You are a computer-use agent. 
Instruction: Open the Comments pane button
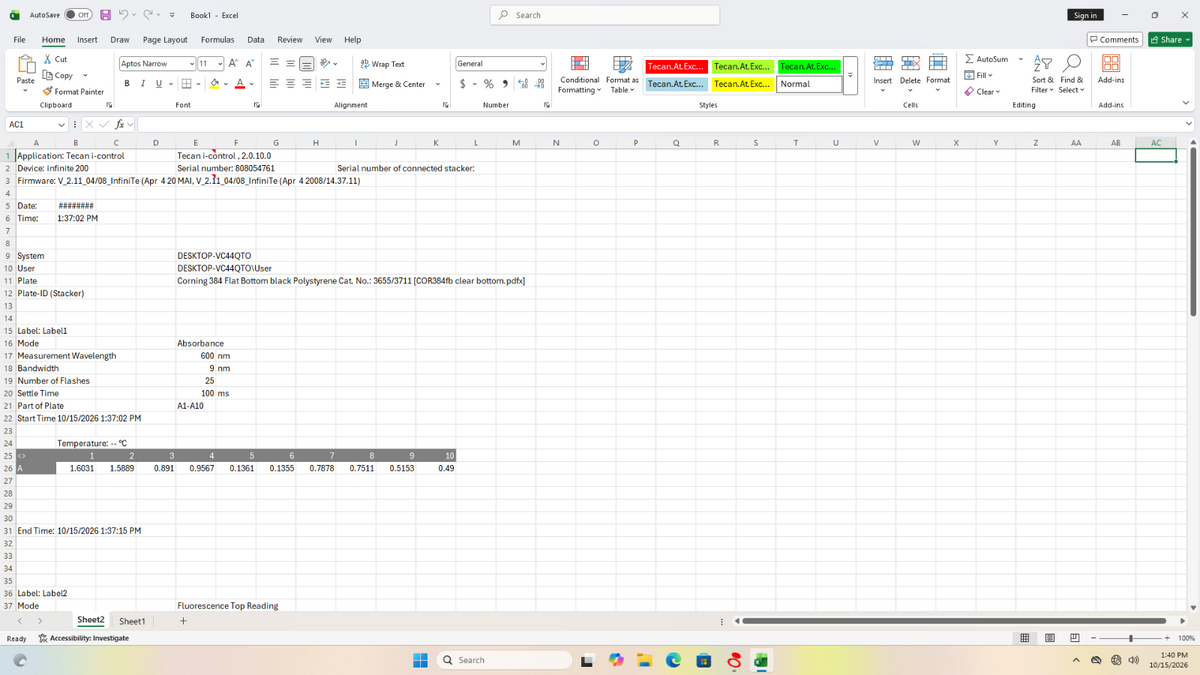[1115, 39]
